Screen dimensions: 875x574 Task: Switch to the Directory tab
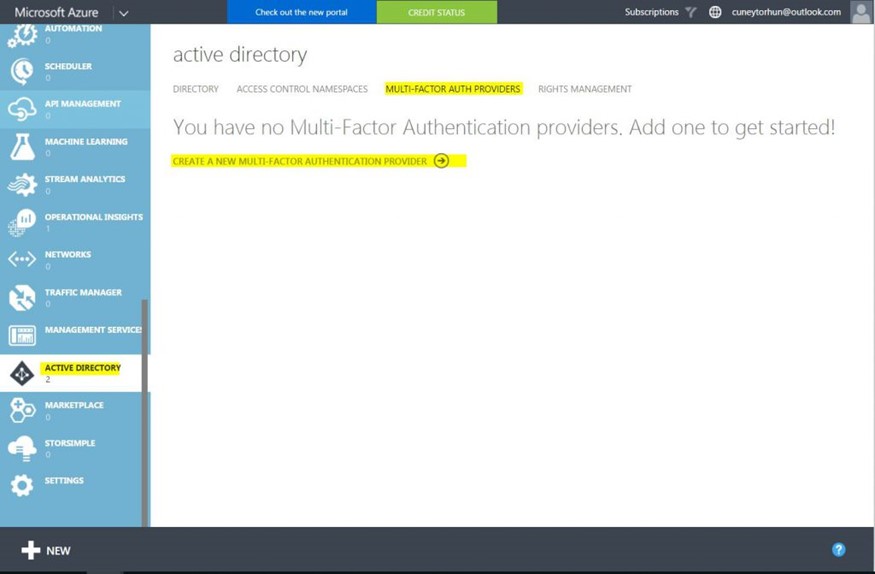(x=196, y=89)
